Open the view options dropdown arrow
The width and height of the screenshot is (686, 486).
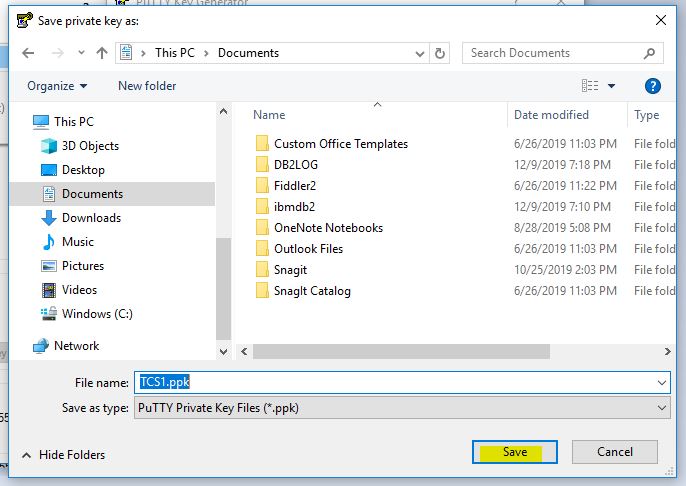click(x=612, y=86)
